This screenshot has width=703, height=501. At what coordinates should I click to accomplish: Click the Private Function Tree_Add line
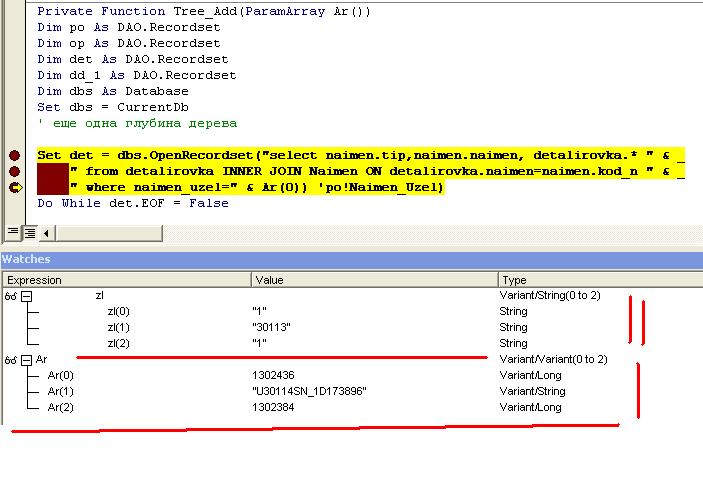[x=204, y=11]
